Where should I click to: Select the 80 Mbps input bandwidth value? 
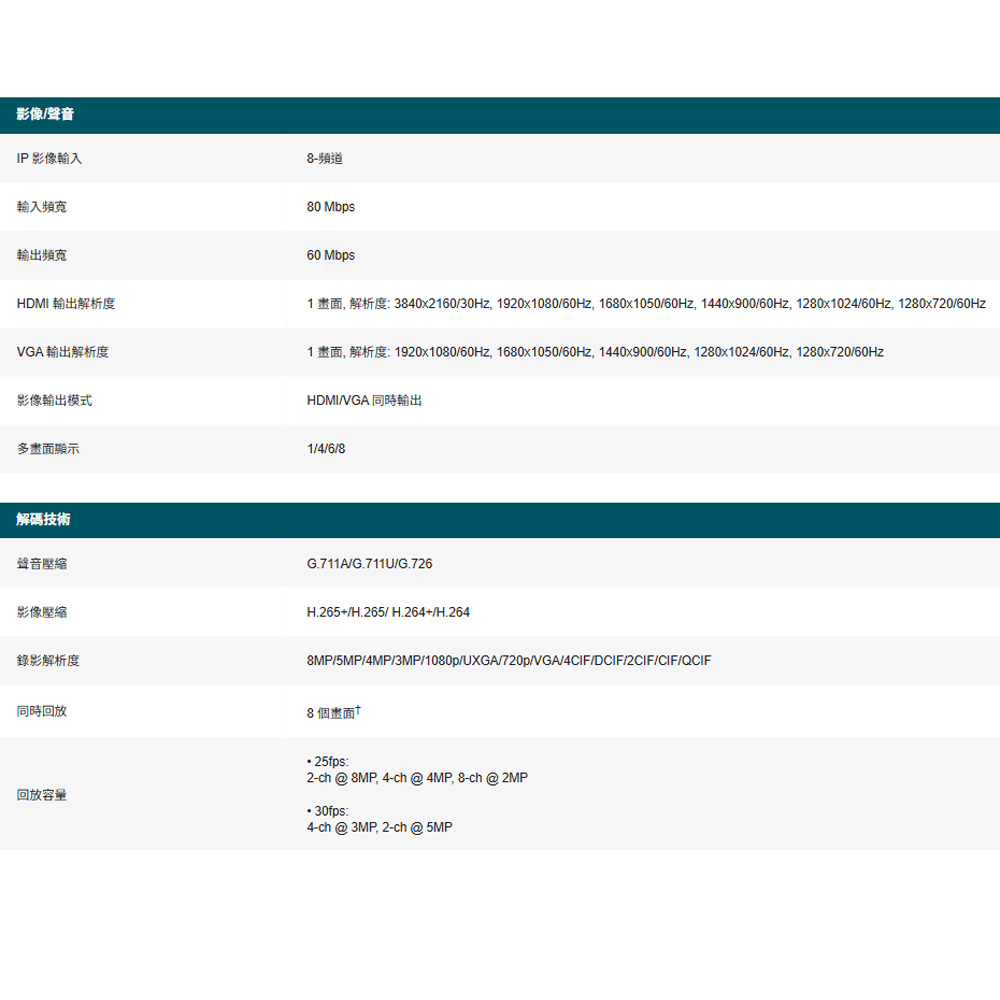point(330,207)
